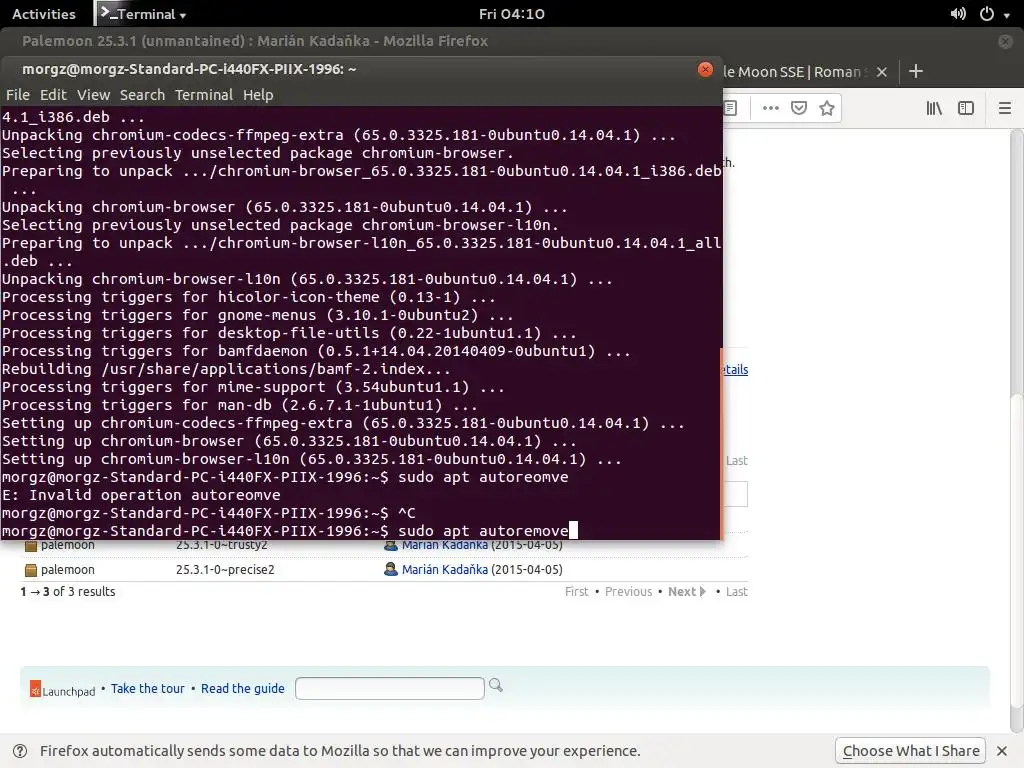Bookmark this page with star icon
The width and height of the screenshot is (1024, 768).
pyautogui.click(x=827, y=108)
